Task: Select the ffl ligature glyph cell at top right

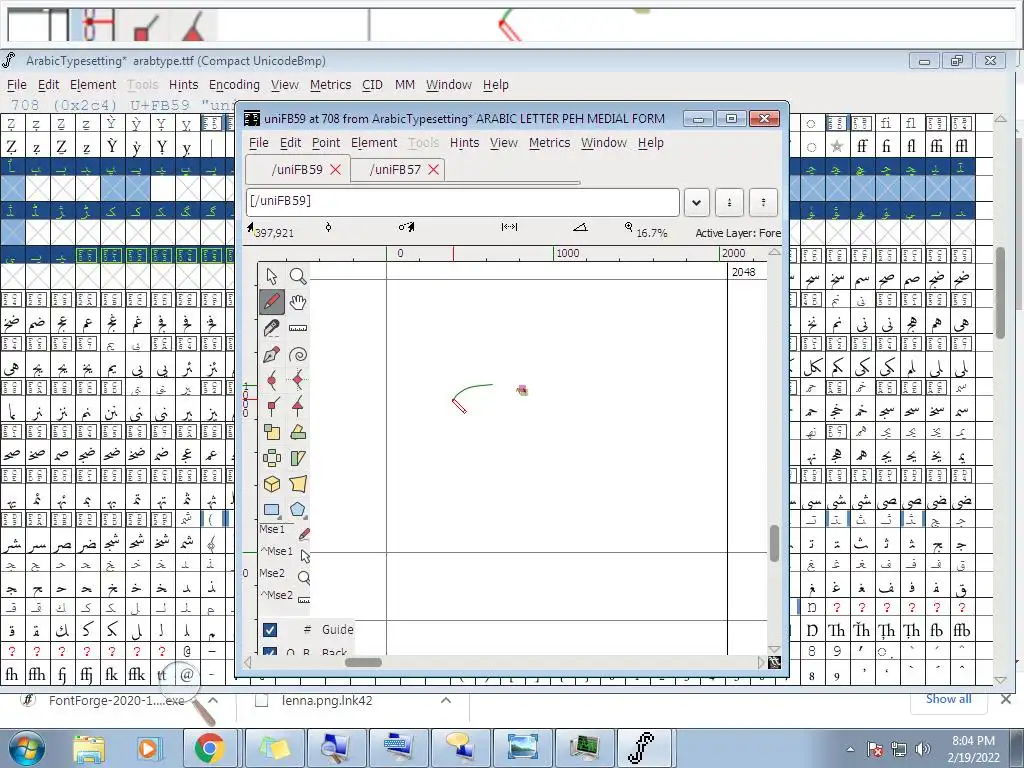Action: pyautogui.click(x=961, y=146)
